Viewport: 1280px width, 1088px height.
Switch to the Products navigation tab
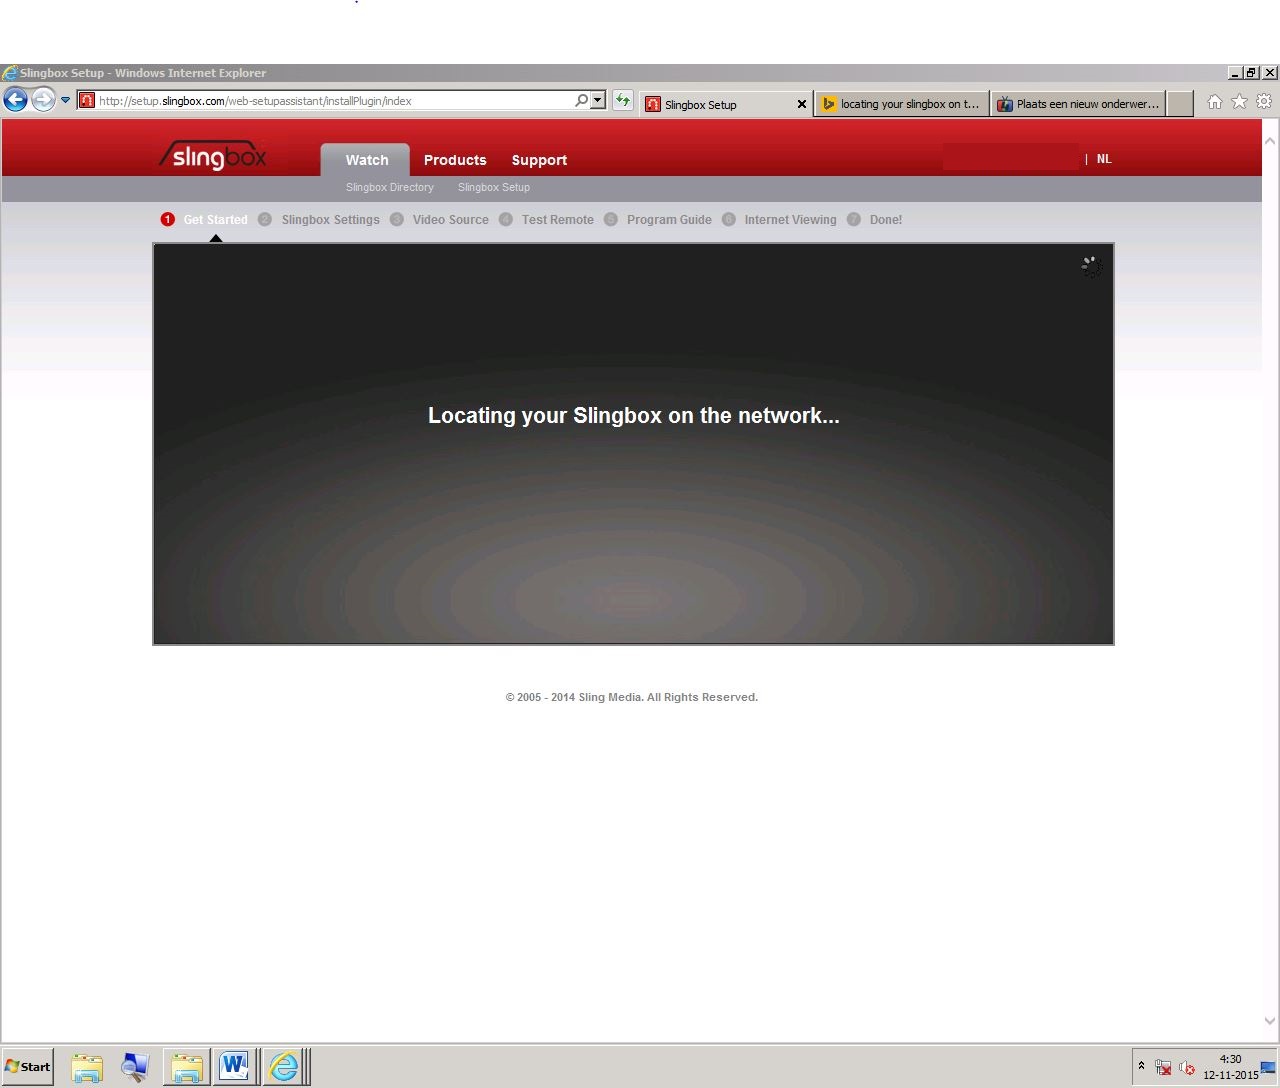454,160
